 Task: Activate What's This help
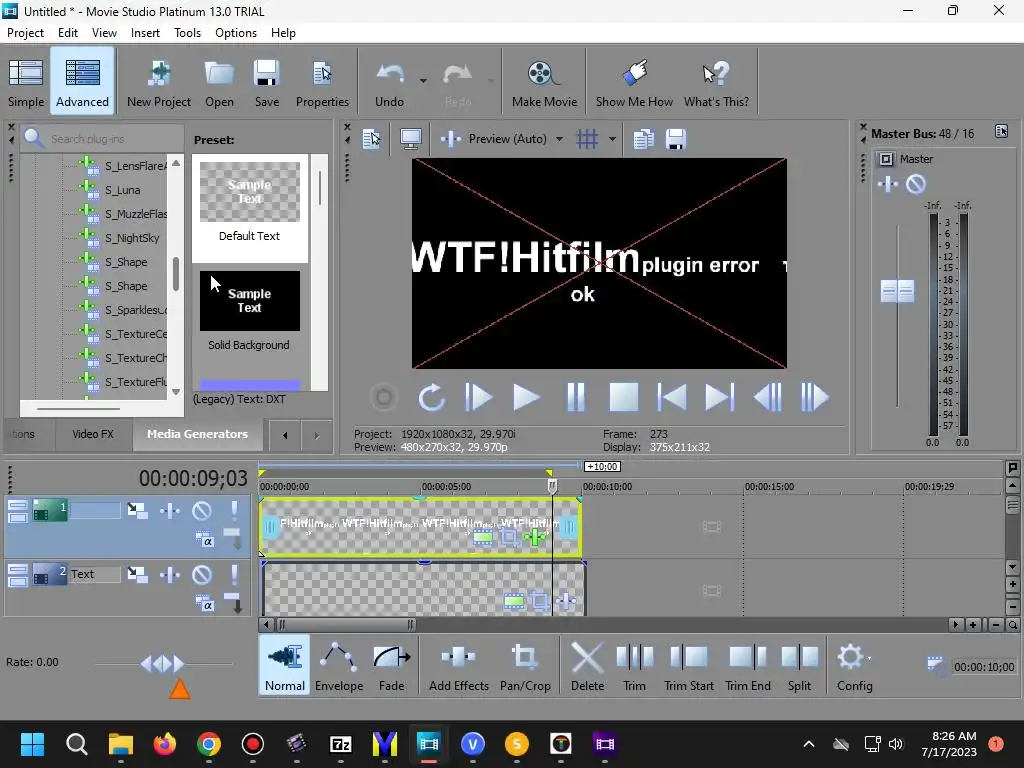tap(716, 82)
